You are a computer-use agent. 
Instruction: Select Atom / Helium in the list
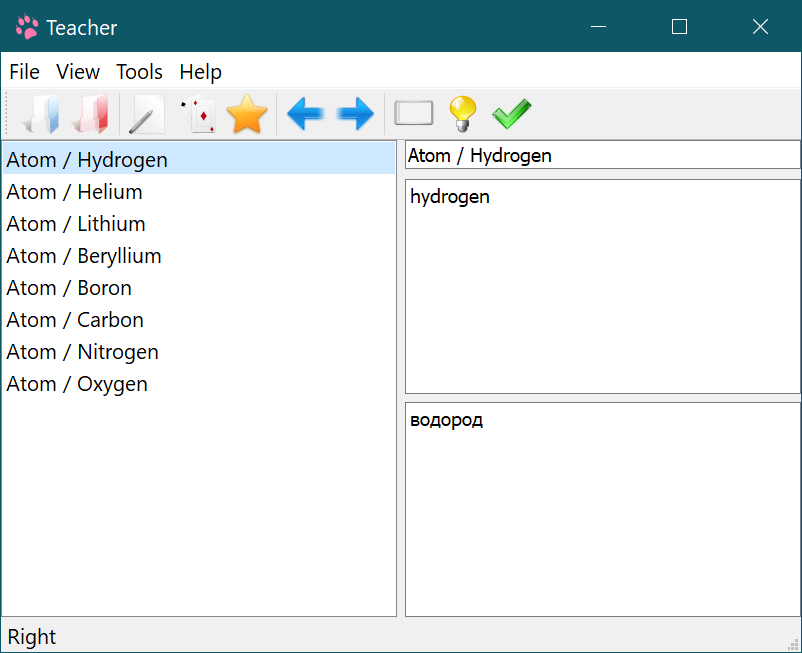click(74, 192)
